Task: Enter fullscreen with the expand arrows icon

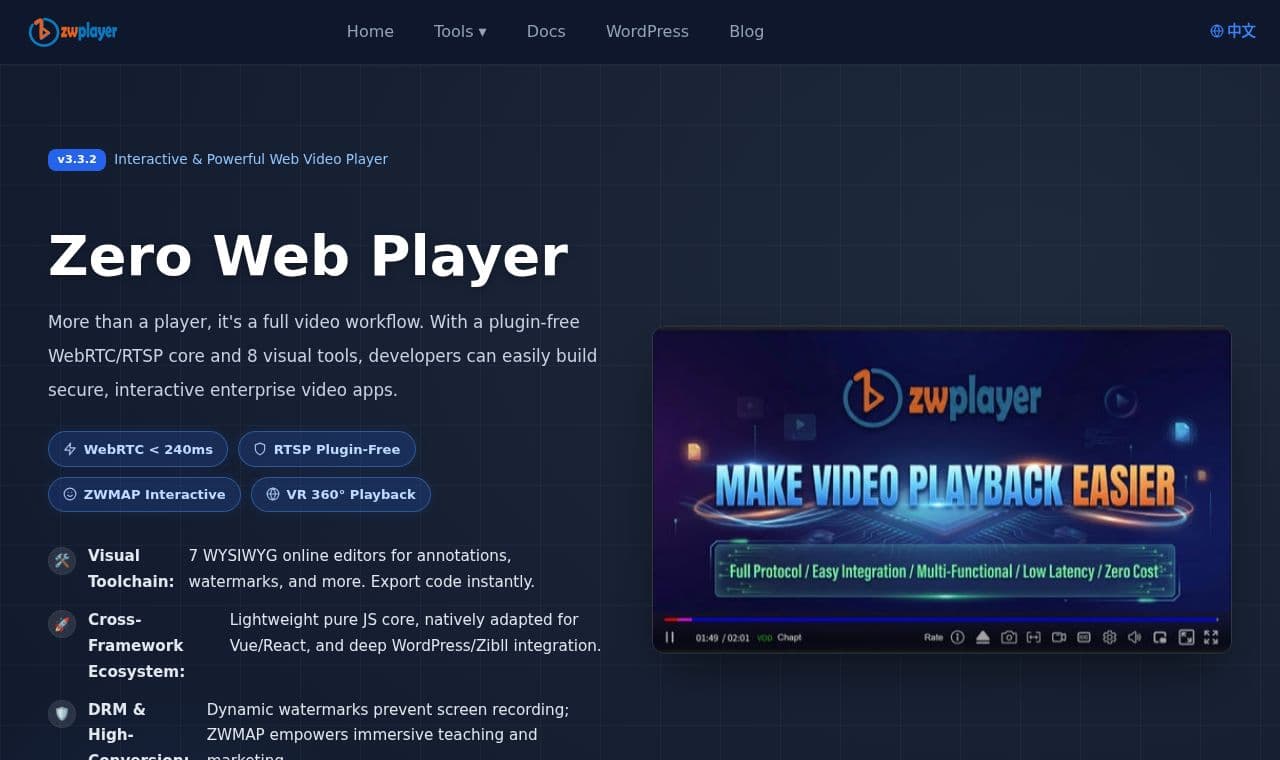Action: [x=1211, y=637]
